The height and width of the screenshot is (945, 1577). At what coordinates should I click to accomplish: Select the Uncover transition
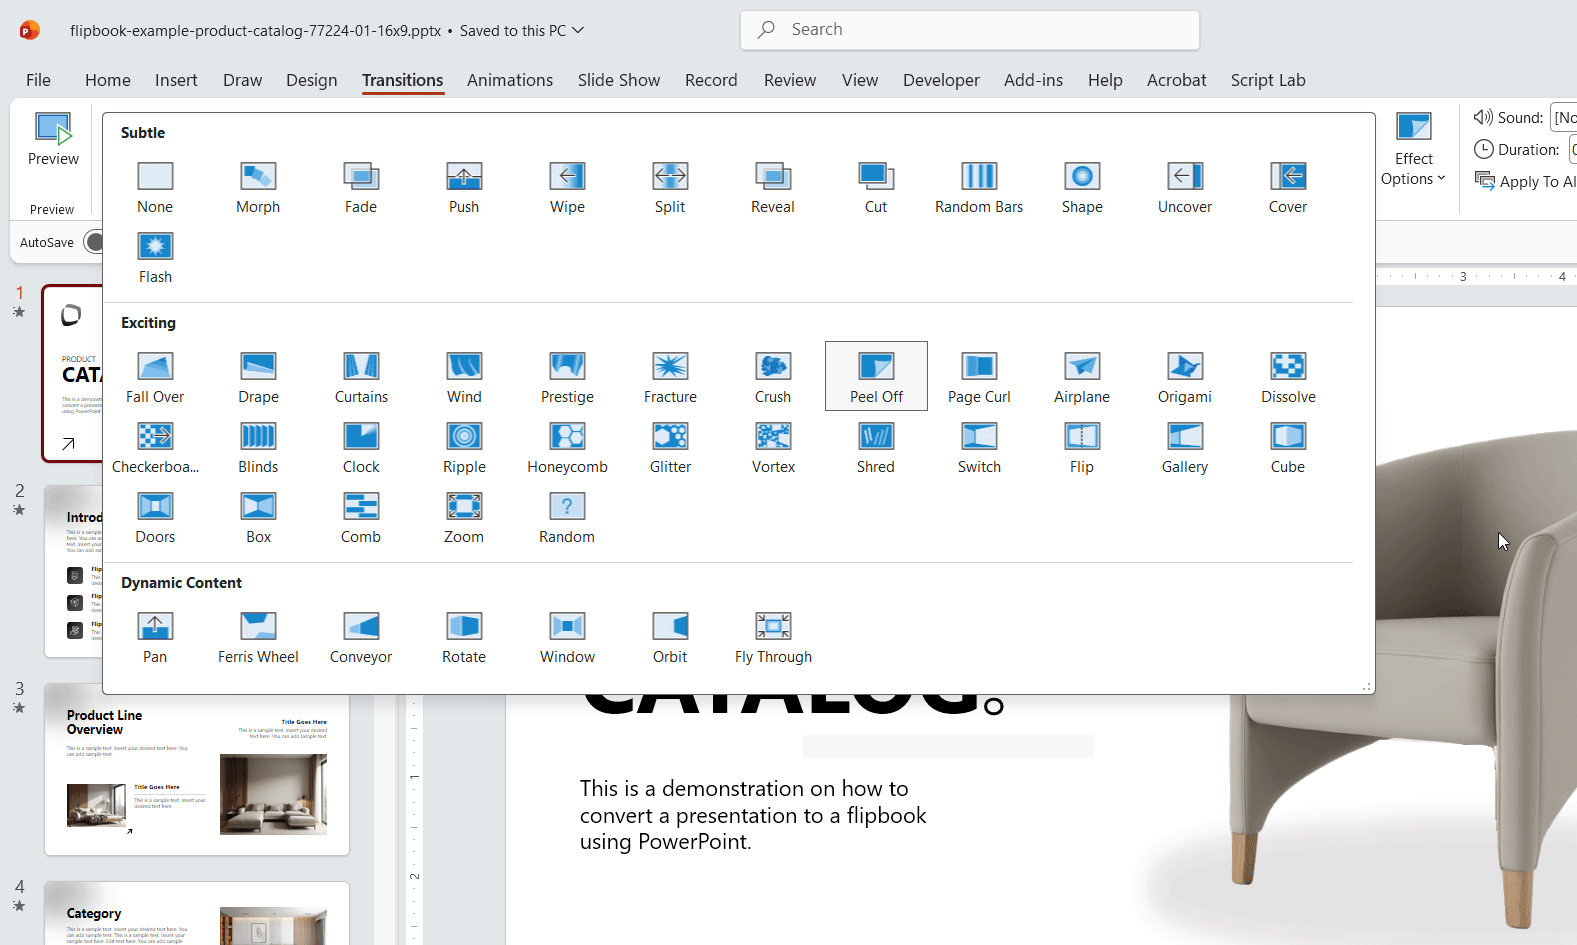tap(1185, 187)
